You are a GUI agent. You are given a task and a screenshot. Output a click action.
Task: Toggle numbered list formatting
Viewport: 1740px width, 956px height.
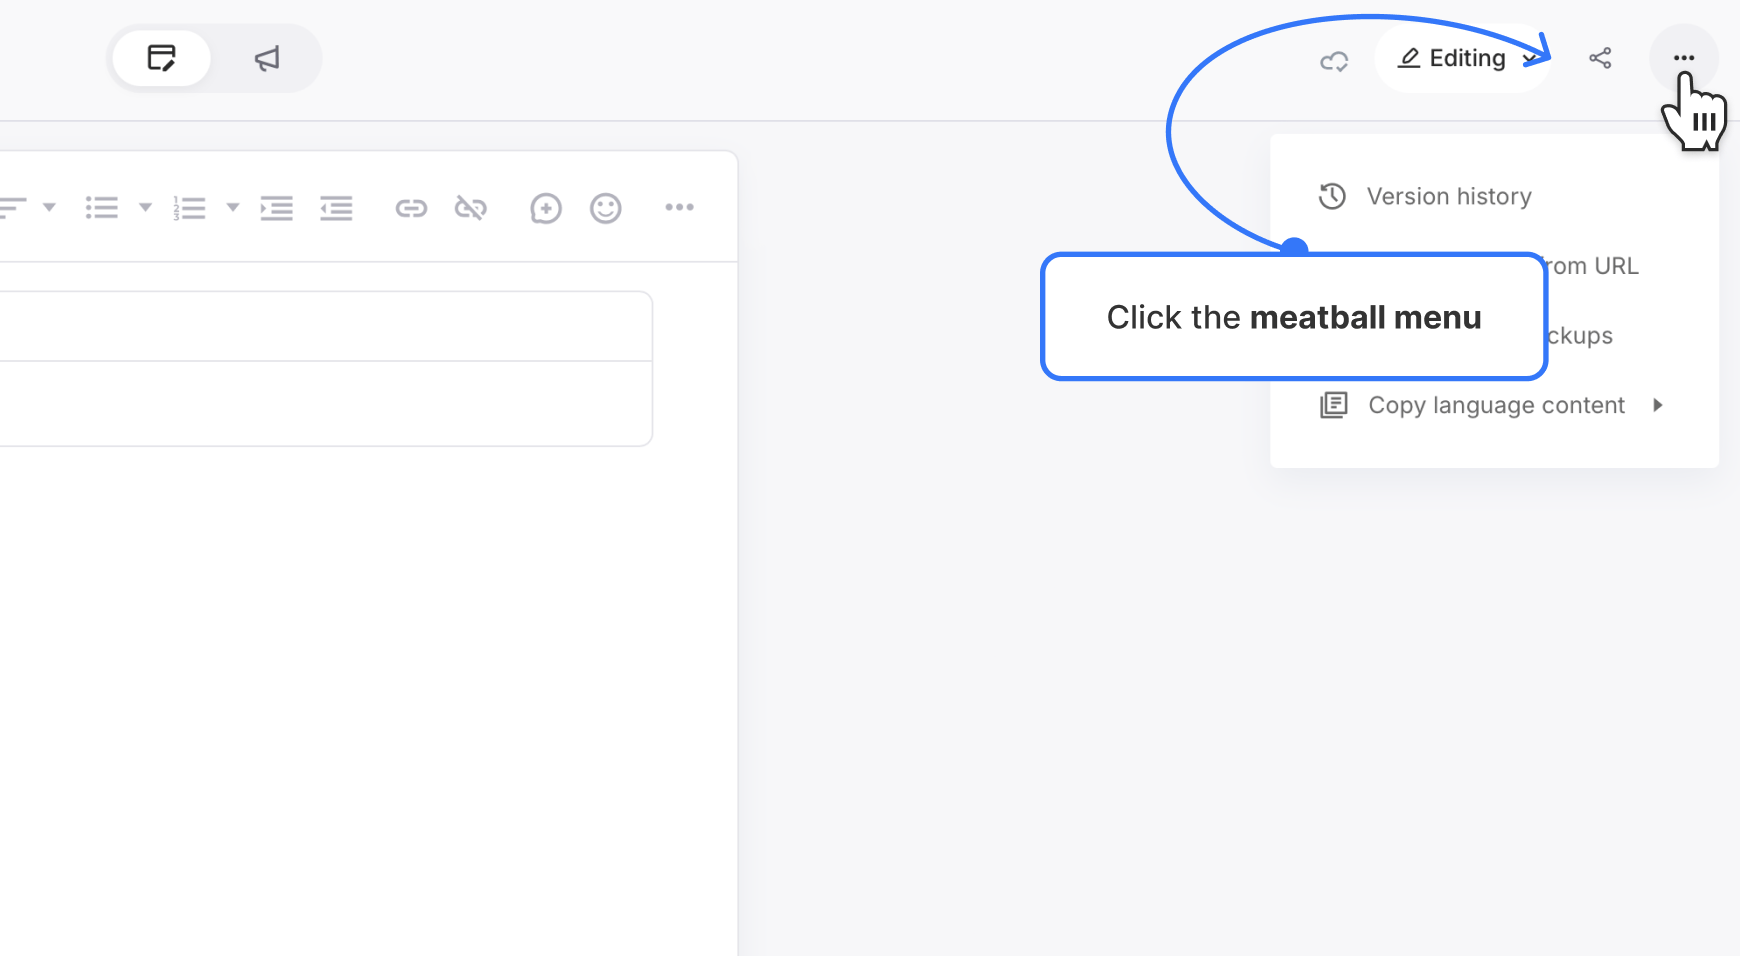tap(189, 207)
